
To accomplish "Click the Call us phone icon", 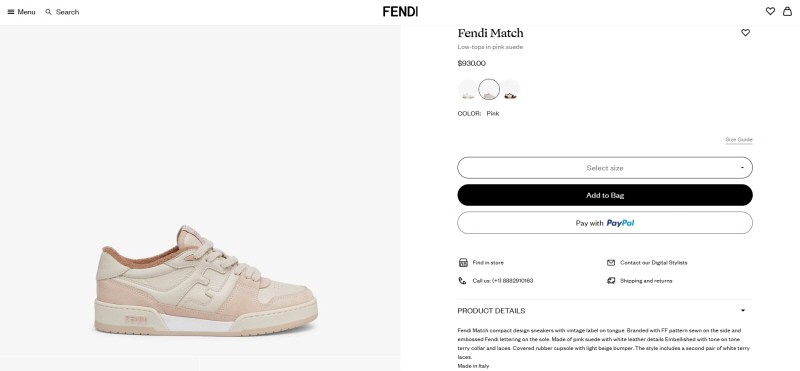I will tap(462, 281).
